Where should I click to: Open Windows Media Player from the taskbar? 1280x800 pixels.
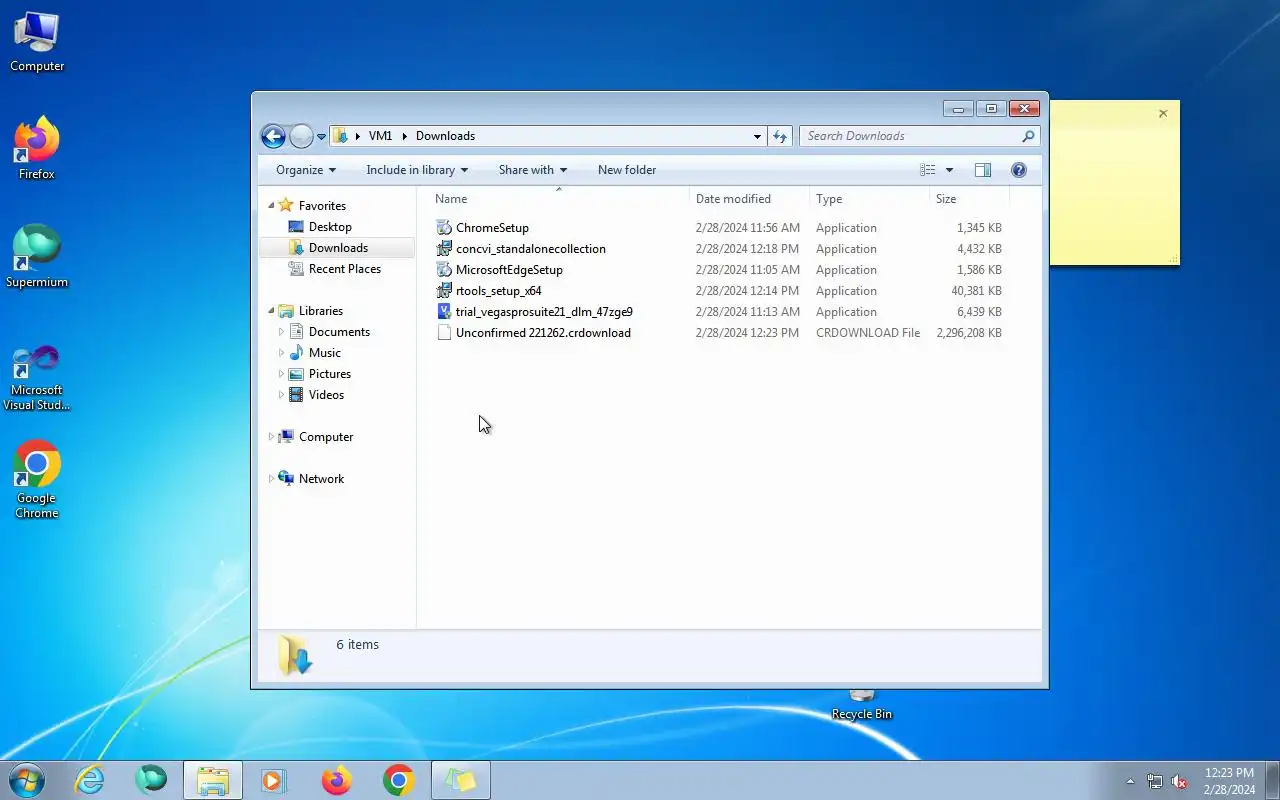pos(273,781)
